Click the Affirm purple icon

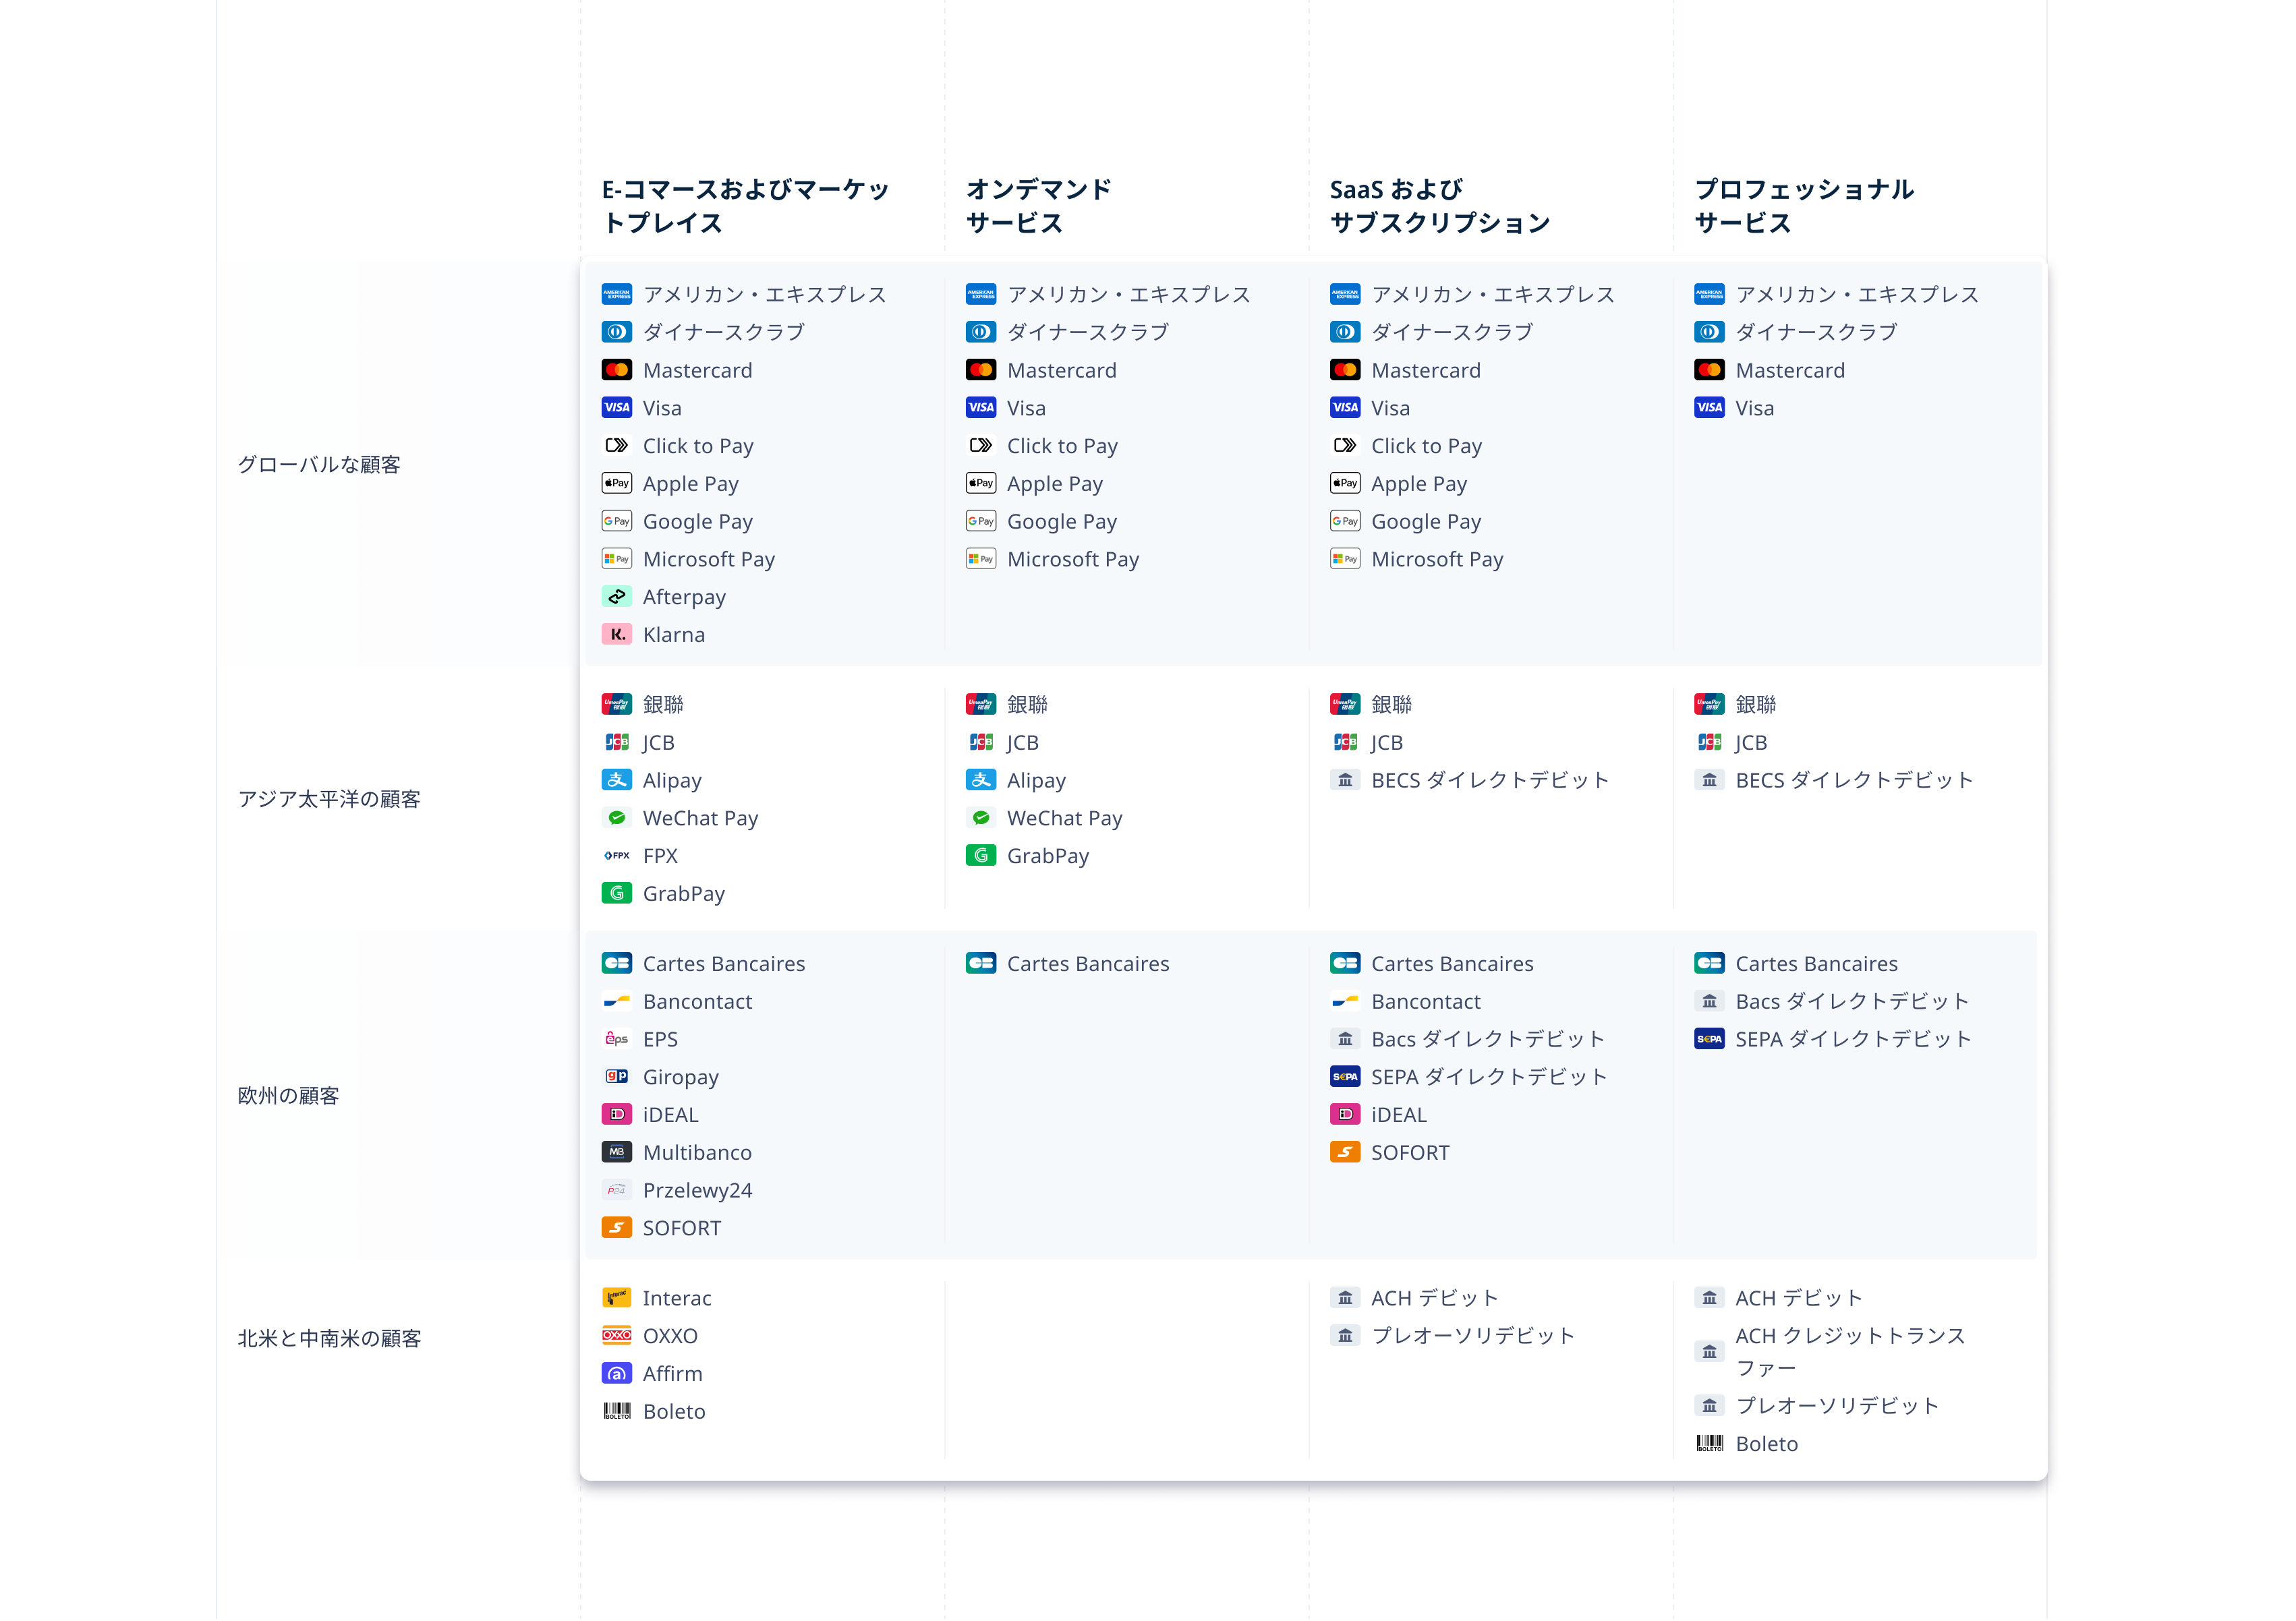coord(616,1374)
